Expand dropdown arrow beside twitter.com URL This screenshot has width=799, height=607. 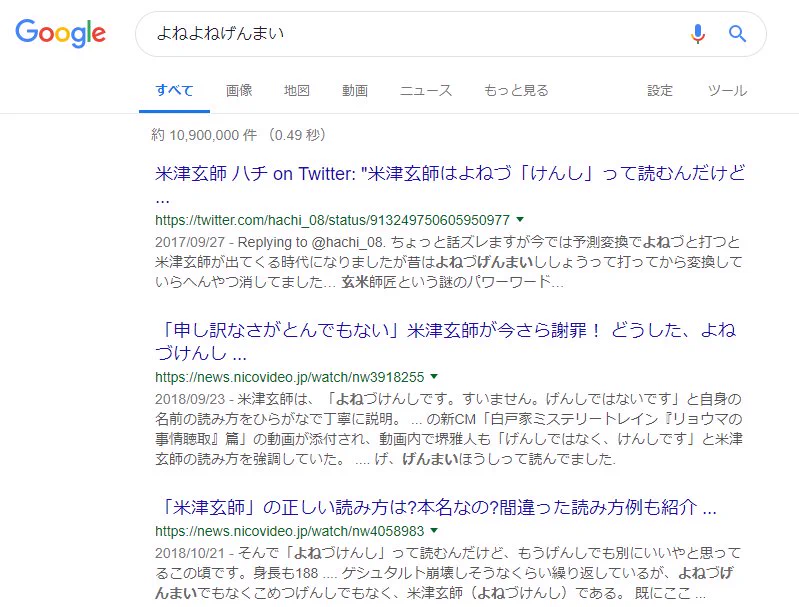pyautogui.click(x=520, y=220)
